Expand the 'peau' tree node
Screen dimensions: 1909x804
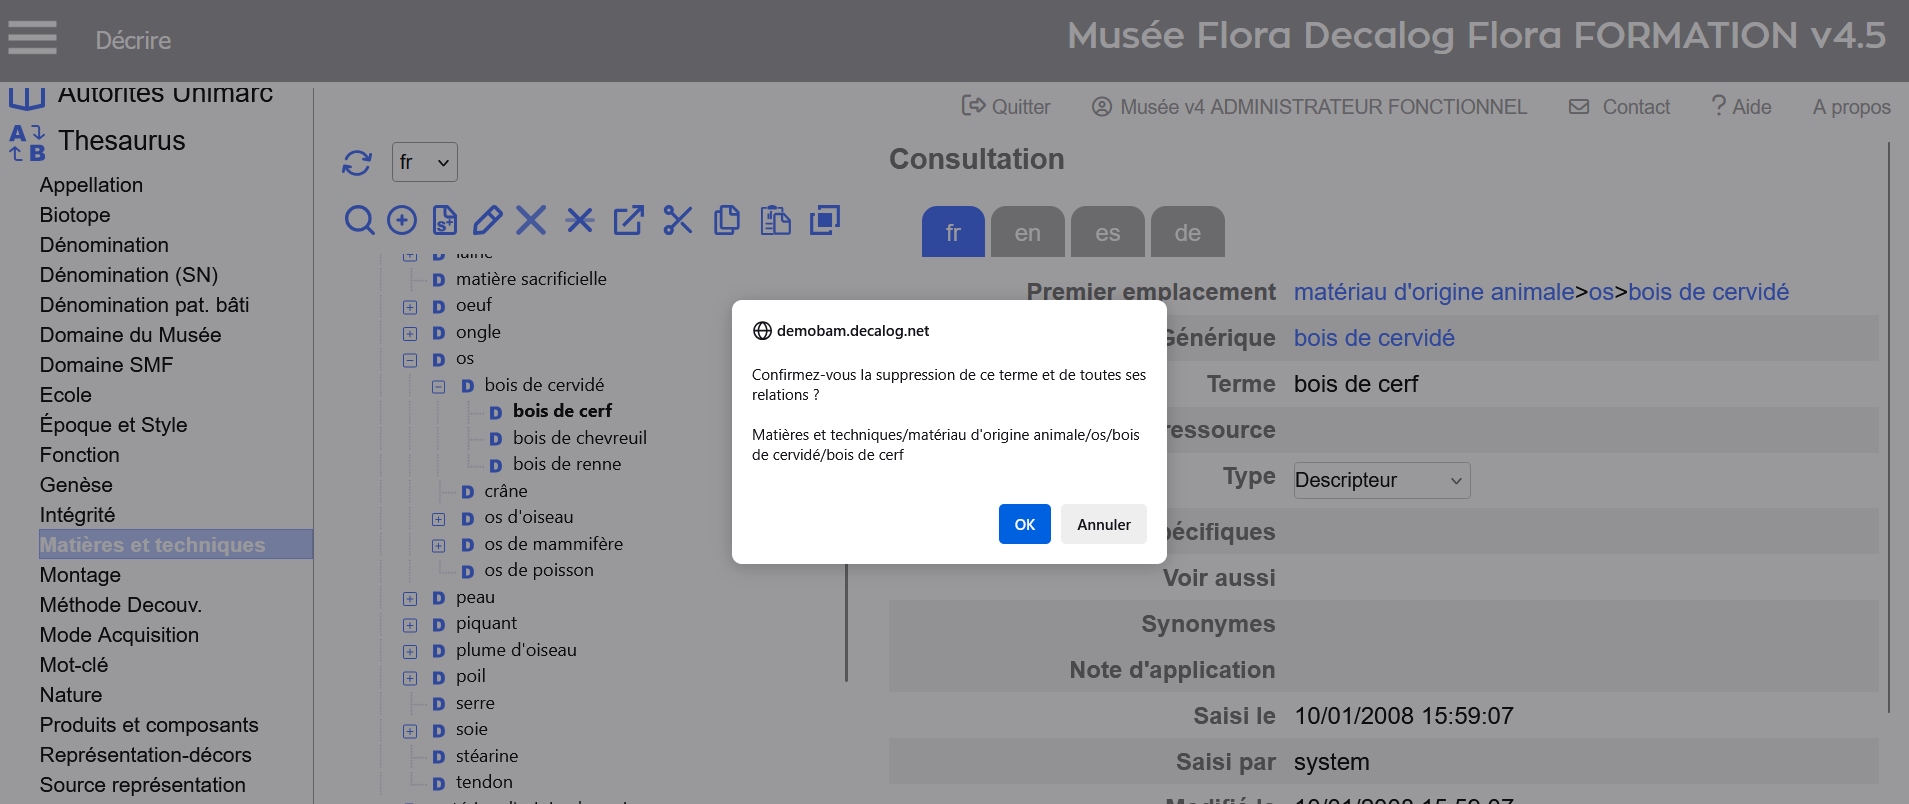(410, 599)
